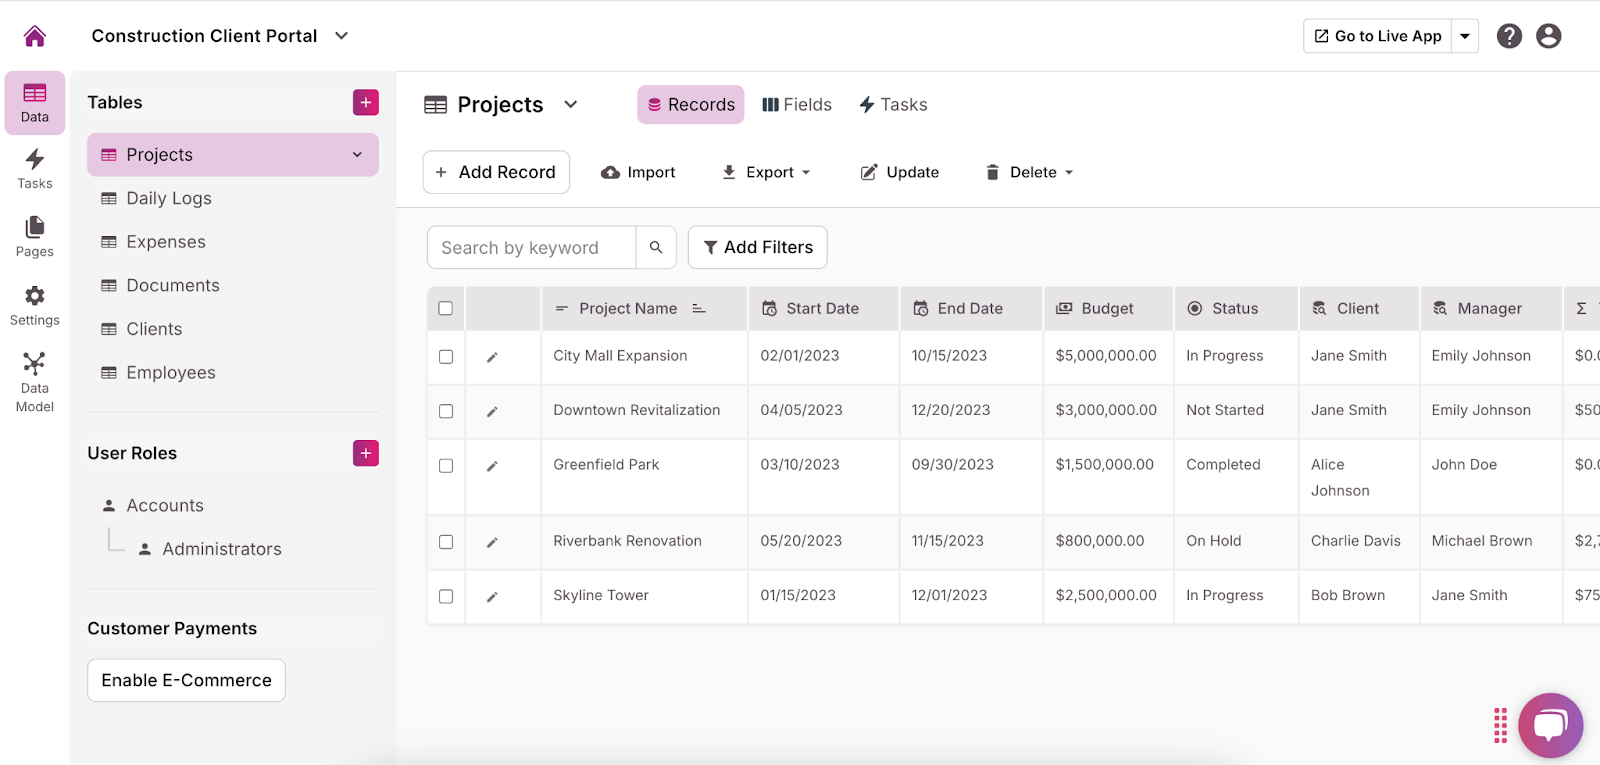Image resolution: width=1600 pixels, height=765 pixels.
Task: Switch to the Fields tab
Action: pos(797,105)
